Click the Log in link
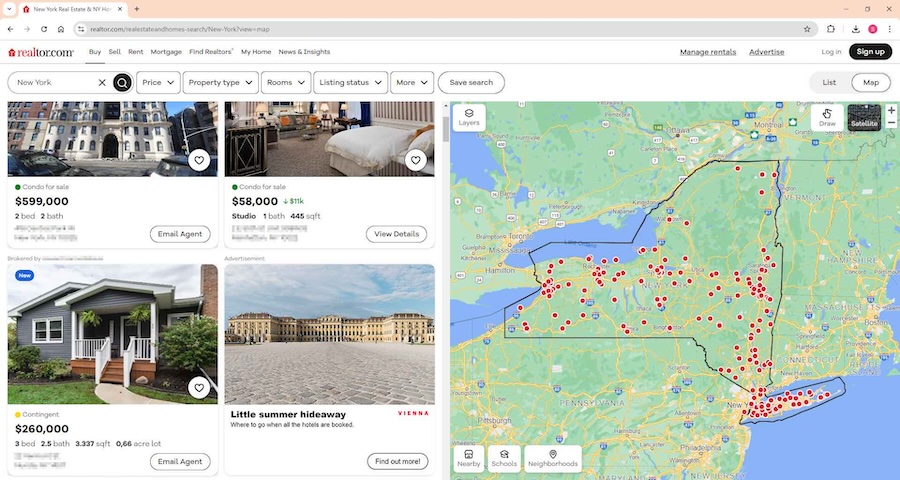 831,52
